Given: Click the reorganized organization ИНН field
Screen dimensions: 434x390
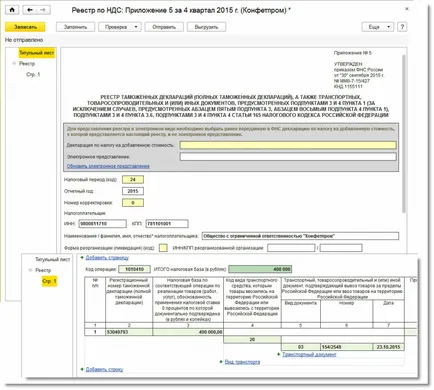Looking at the screenshot, I should pyautogui.click(x=291, y=248).
